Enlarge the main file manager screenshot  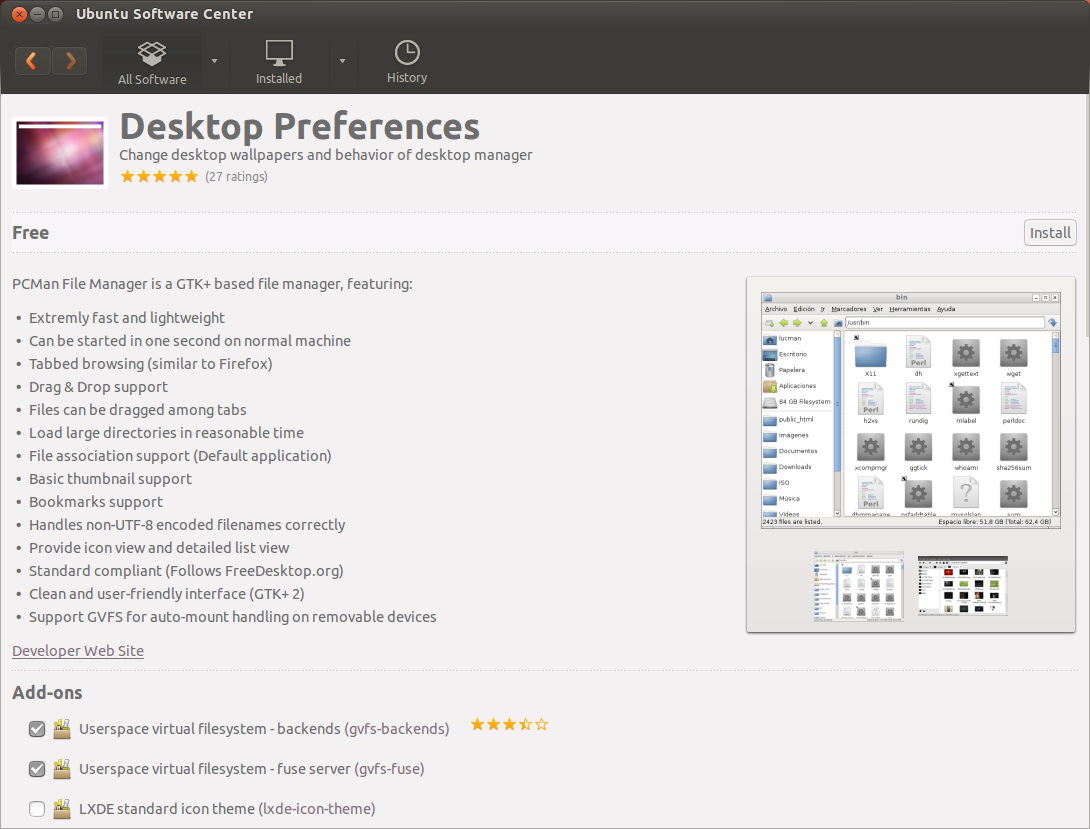[x=911, y=411]
